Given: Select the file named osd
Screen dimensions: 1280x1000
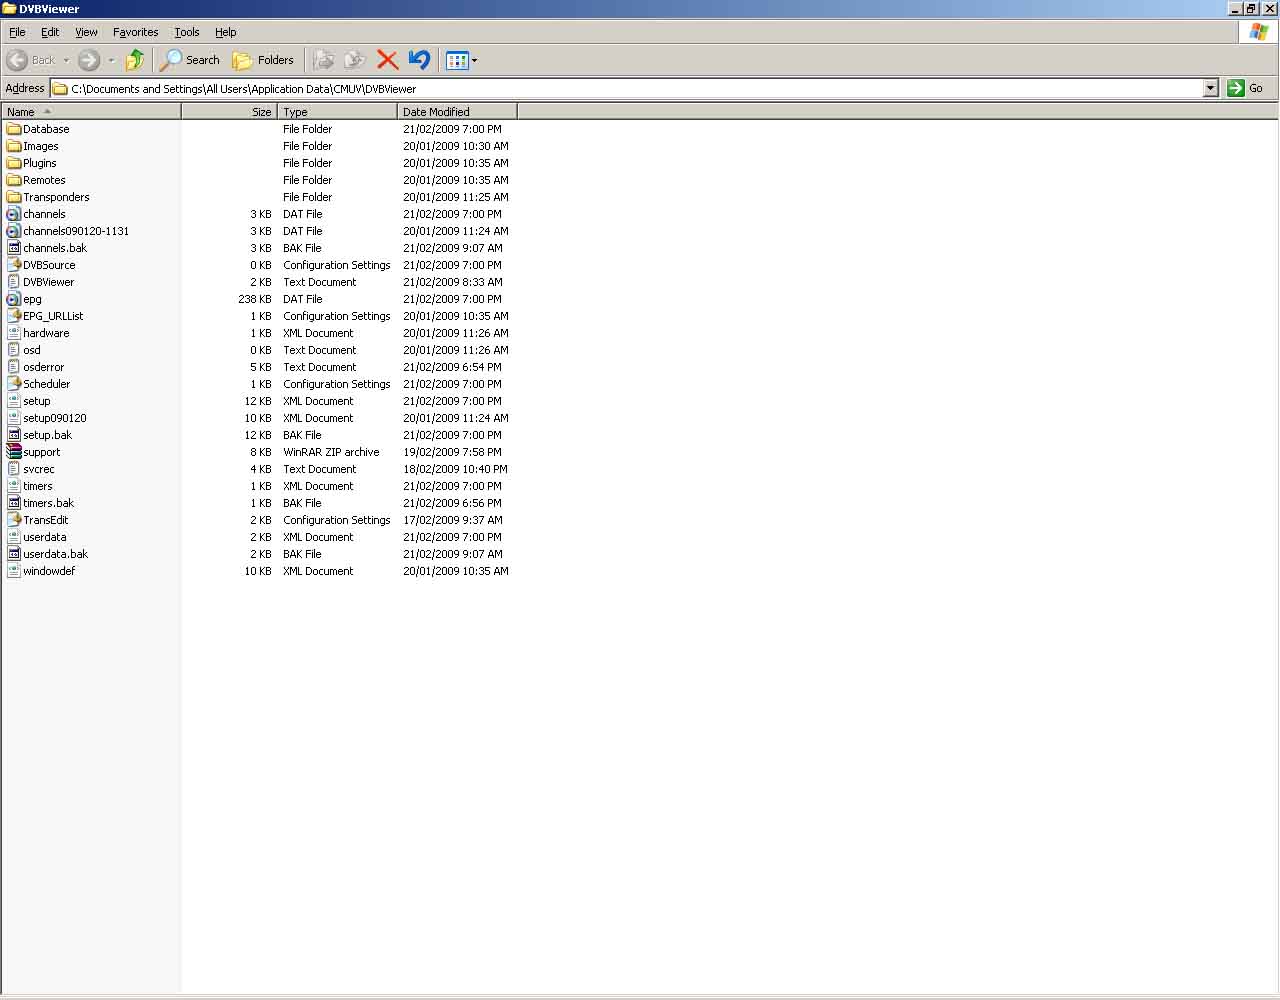Looking at the screenshot, I should (32, 350).
